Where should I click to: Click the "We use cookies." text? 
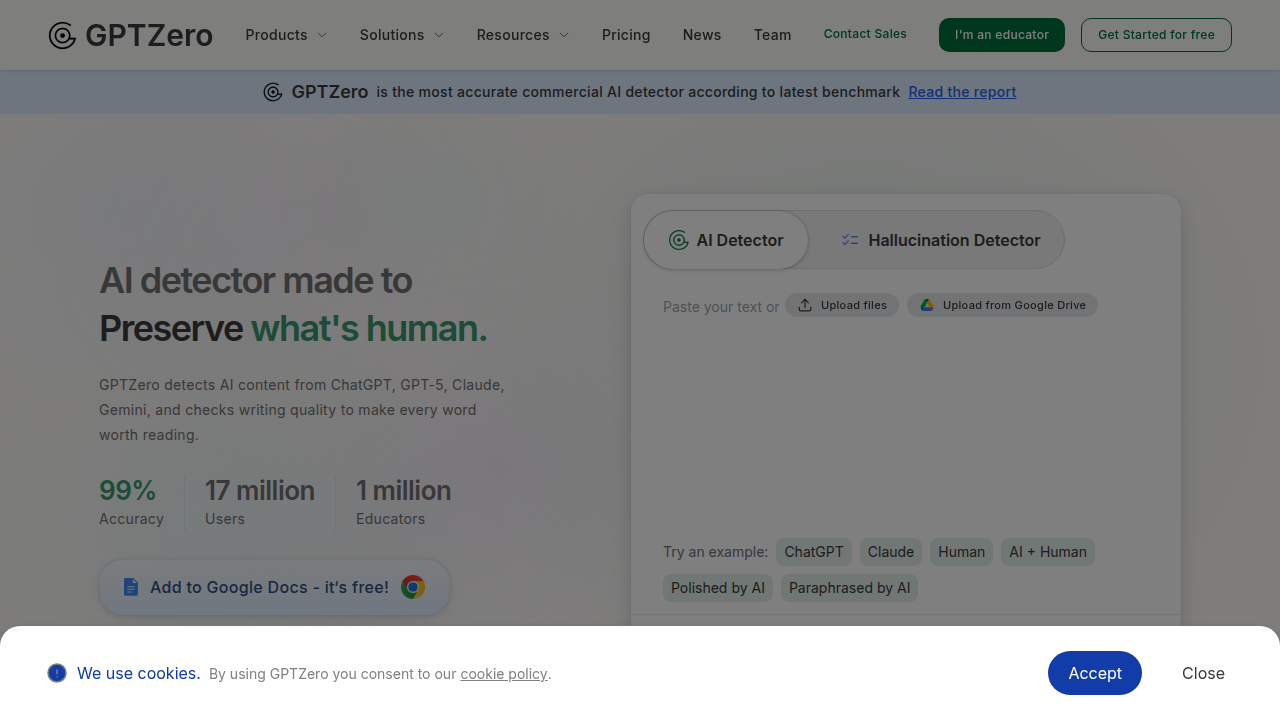(139, 673)
